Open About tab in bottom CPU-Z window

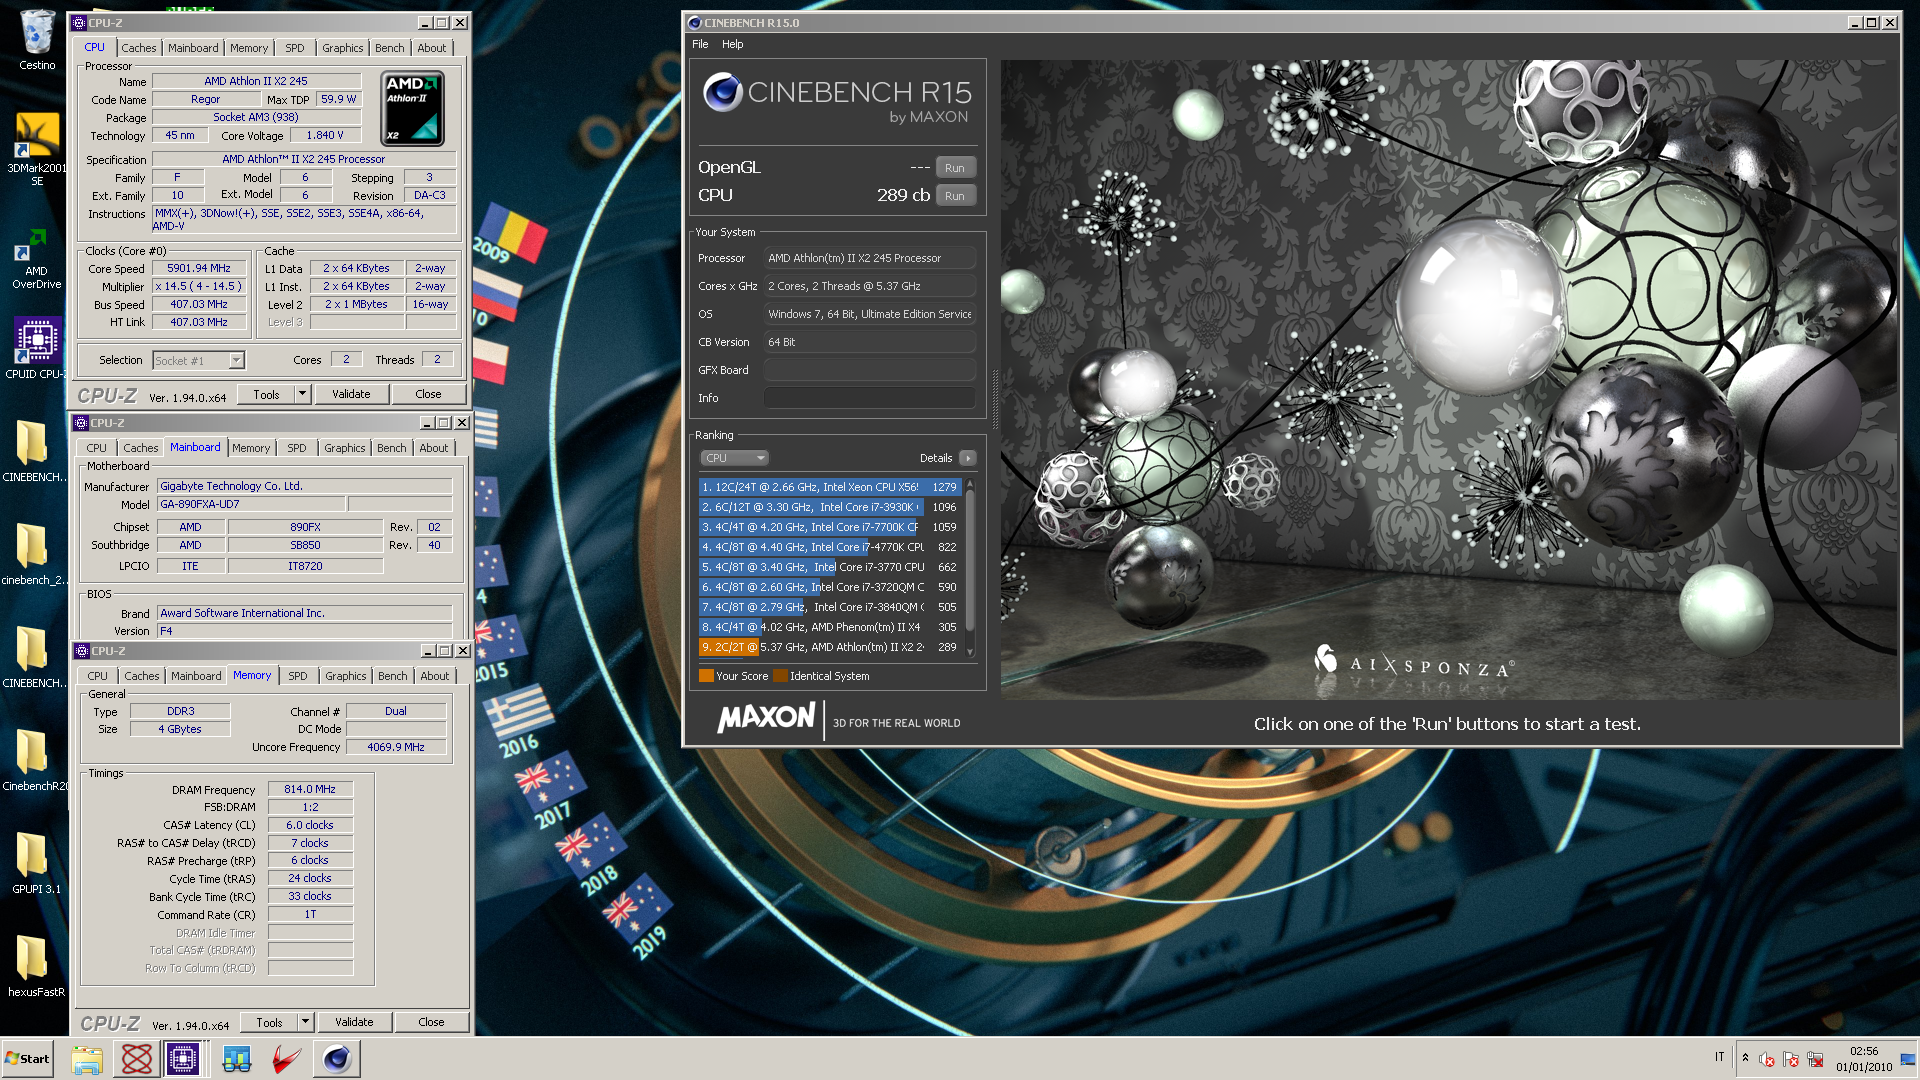point(435,676)
